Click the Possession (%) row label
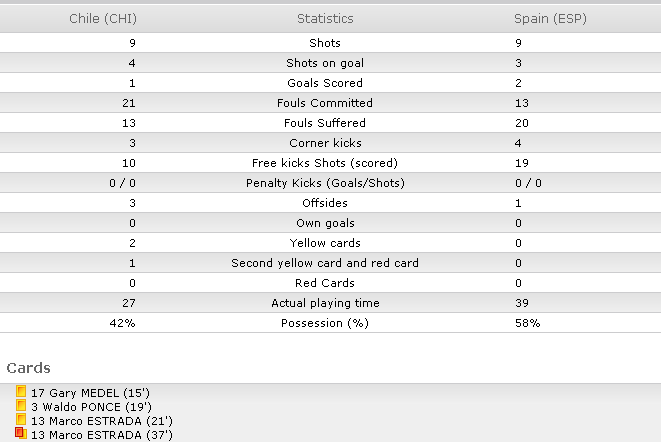Viewport: 661px width, 442px height. (325, 323)
